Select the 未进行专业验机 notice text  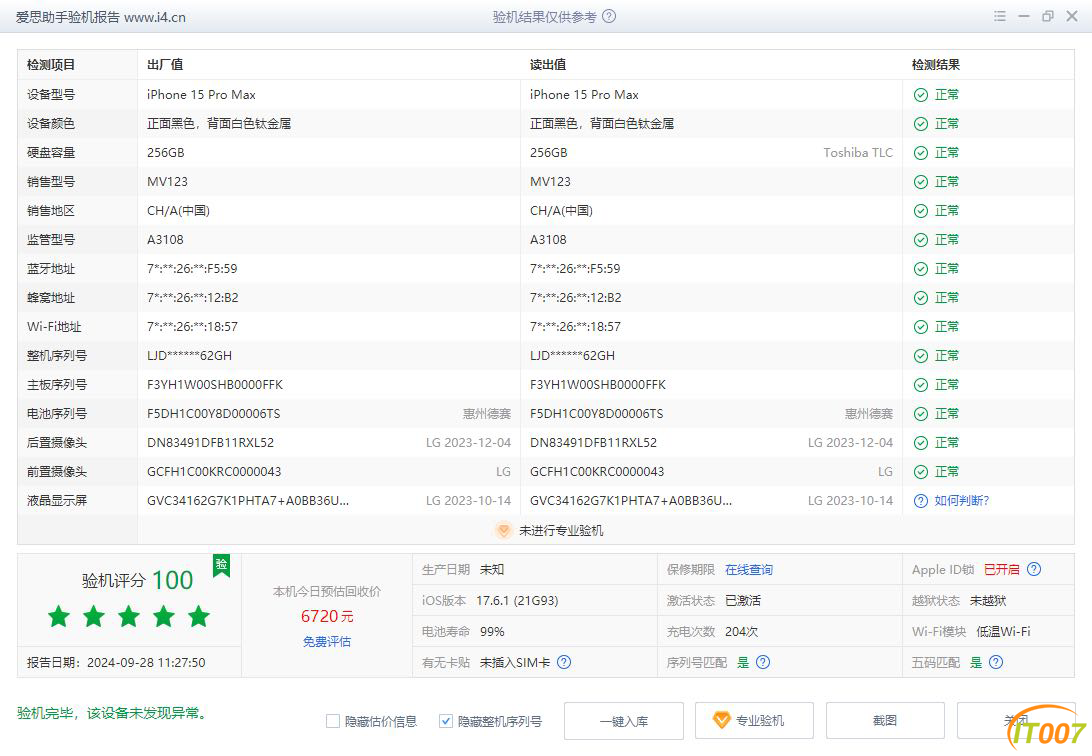click(561, 530)
